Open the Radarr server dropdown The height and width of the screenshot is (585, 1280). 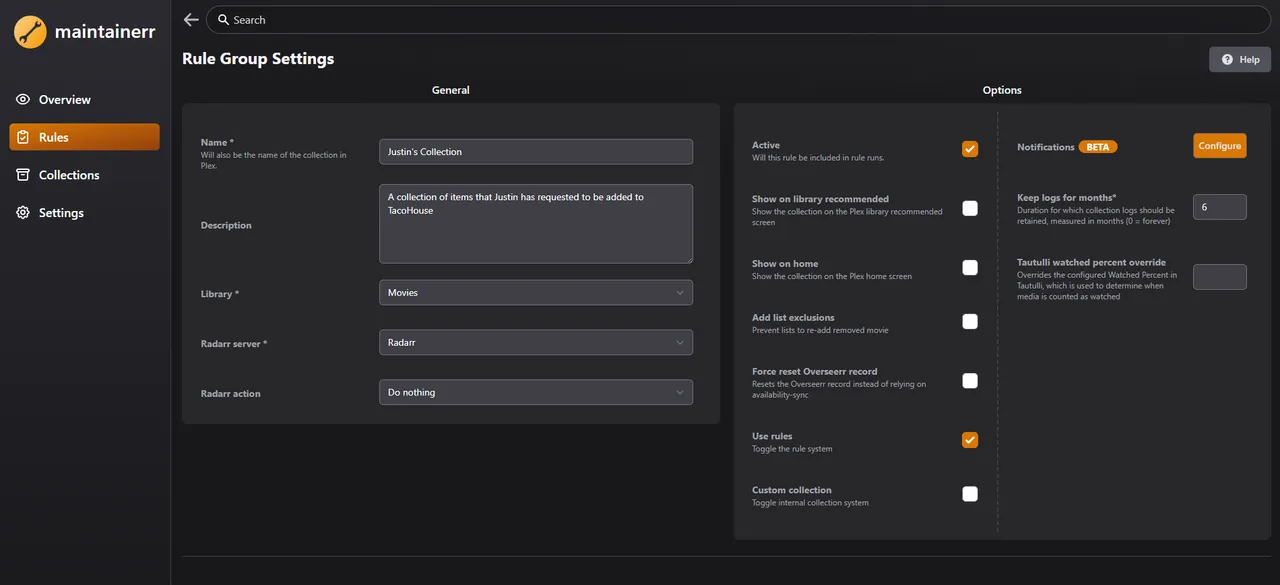point(535,342)
